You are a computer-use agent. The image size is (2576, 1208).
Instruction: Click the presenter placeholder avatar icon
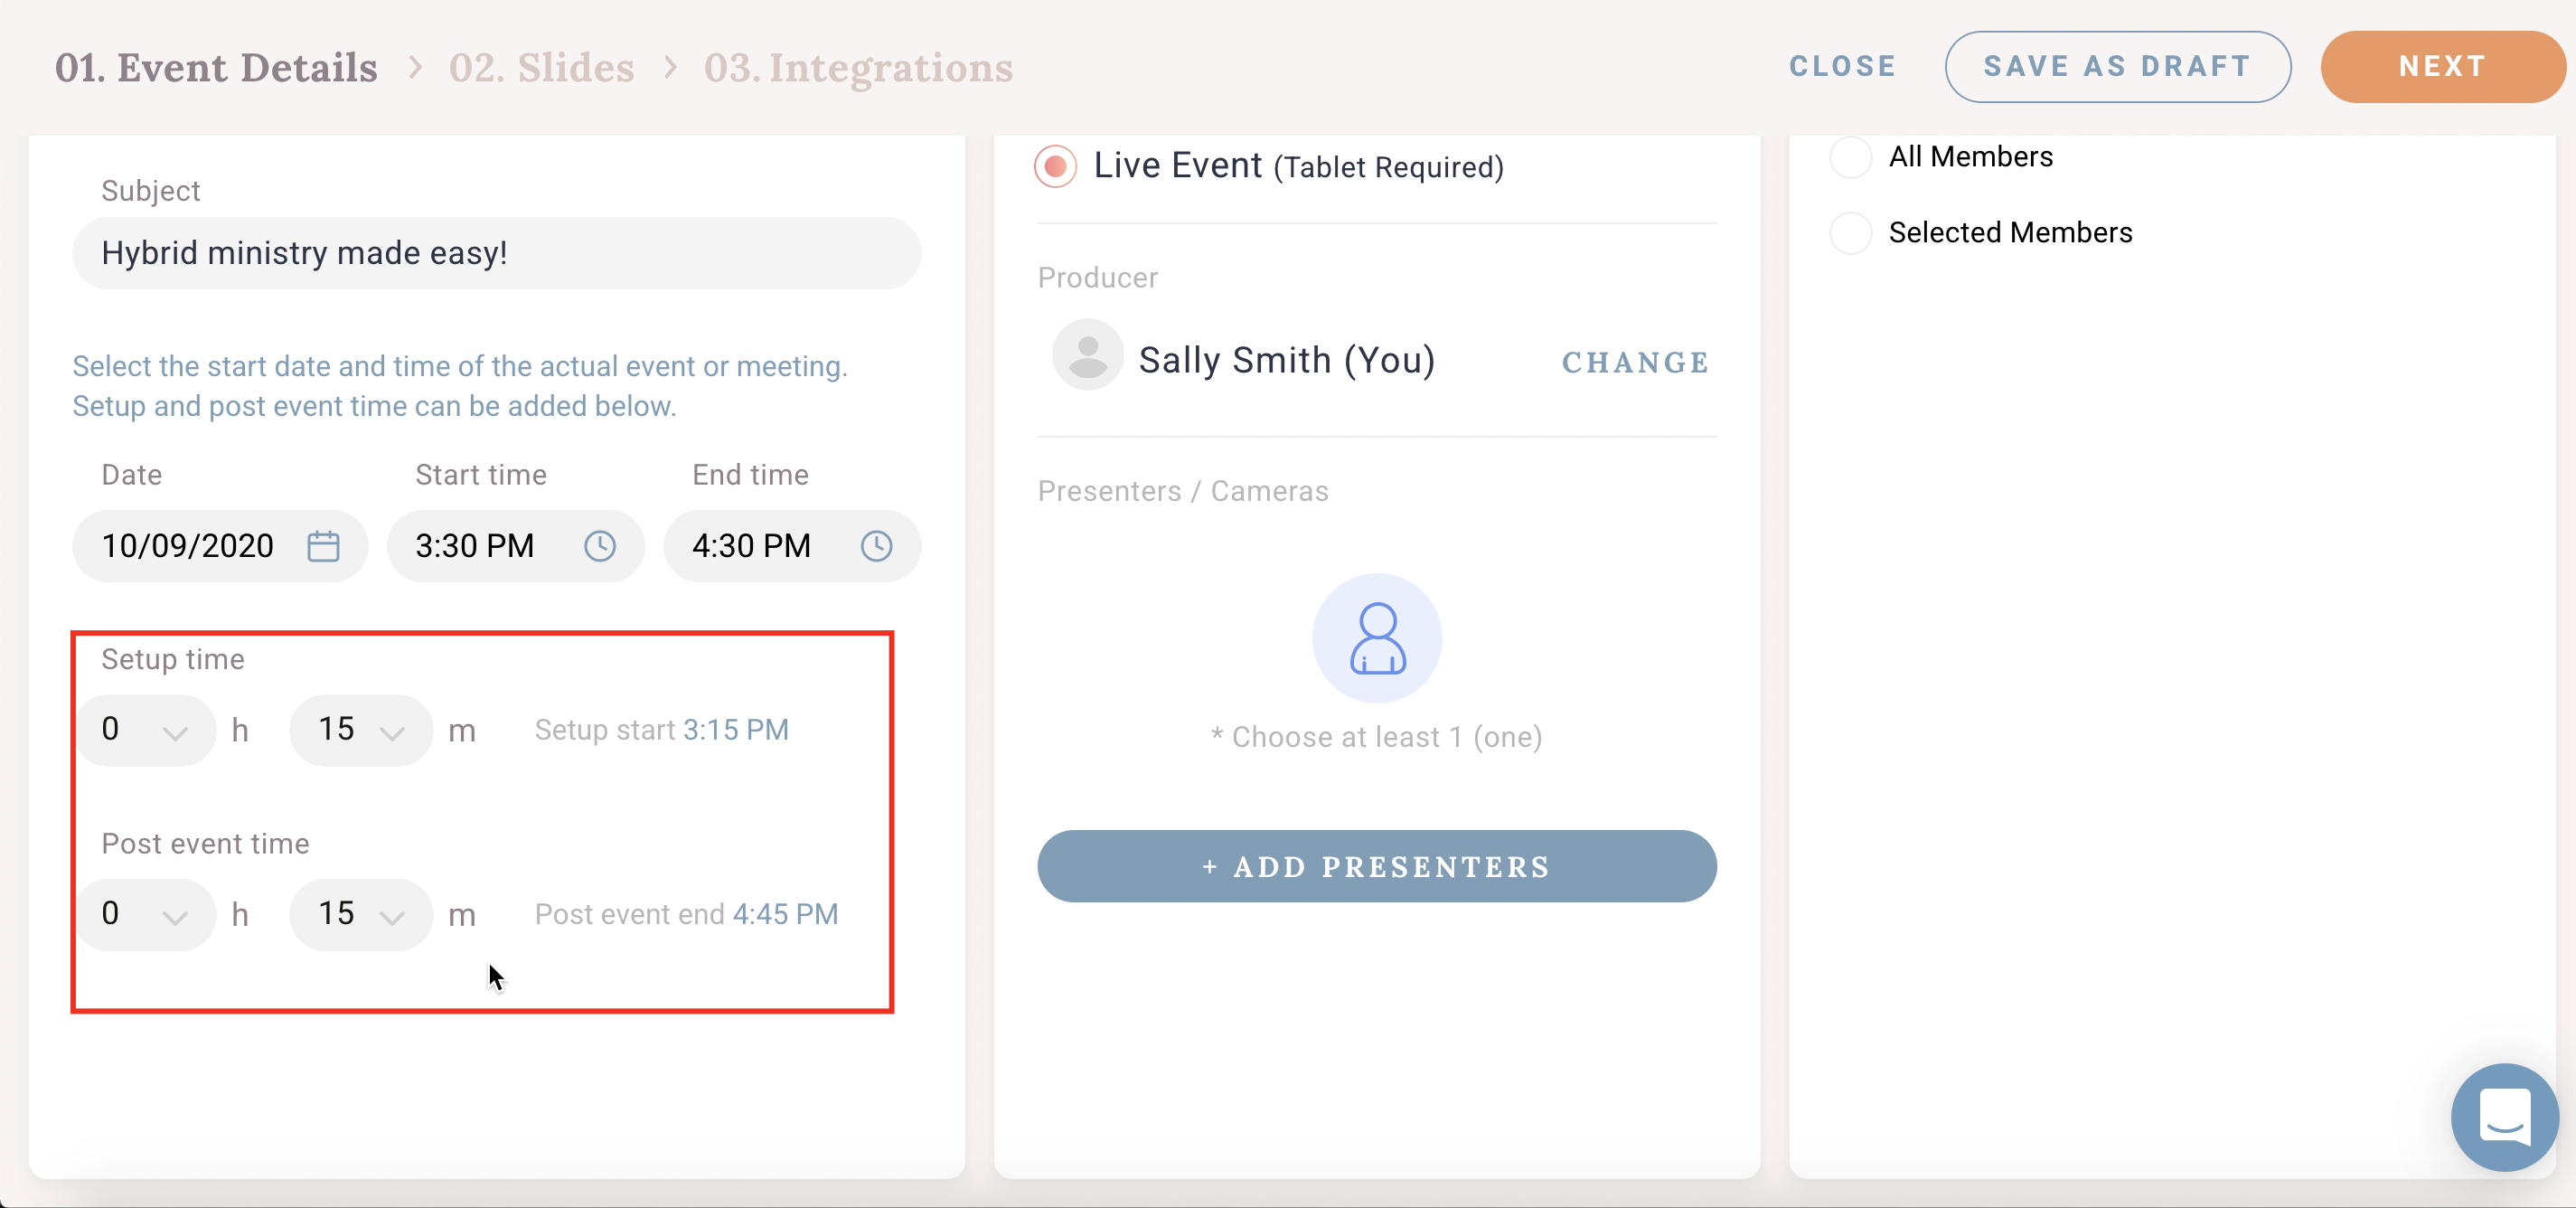[1377, 638]
